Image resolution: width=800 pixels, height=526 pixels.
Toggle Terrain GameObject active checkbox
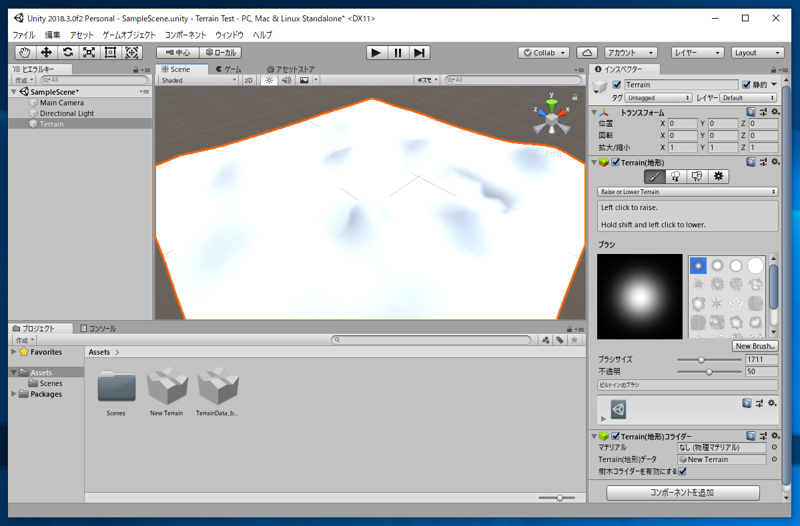[x=617, y=85]
